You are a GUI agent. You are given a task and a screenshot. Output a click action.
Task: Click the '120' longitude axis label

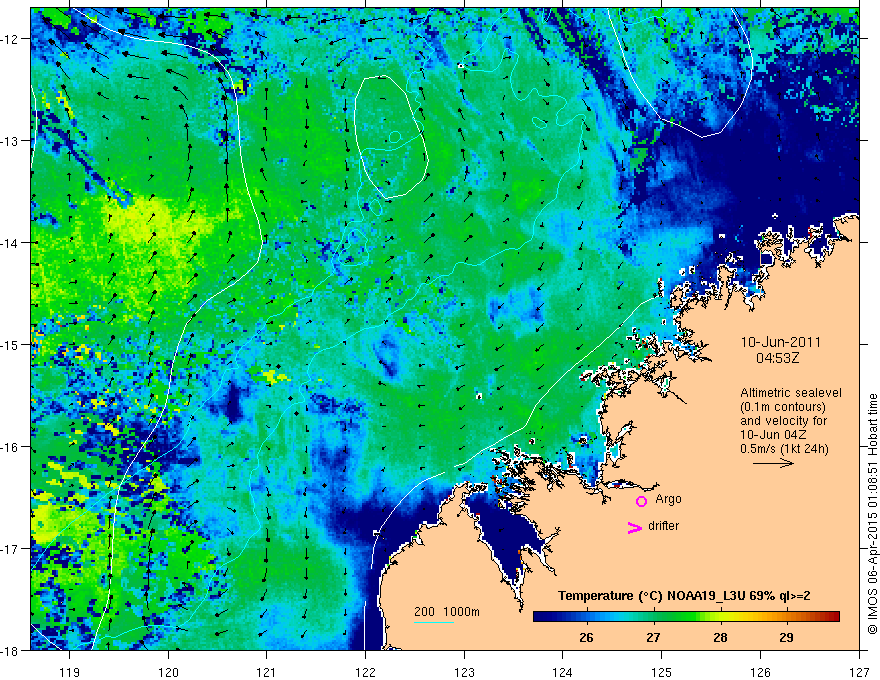coord(168,672)
